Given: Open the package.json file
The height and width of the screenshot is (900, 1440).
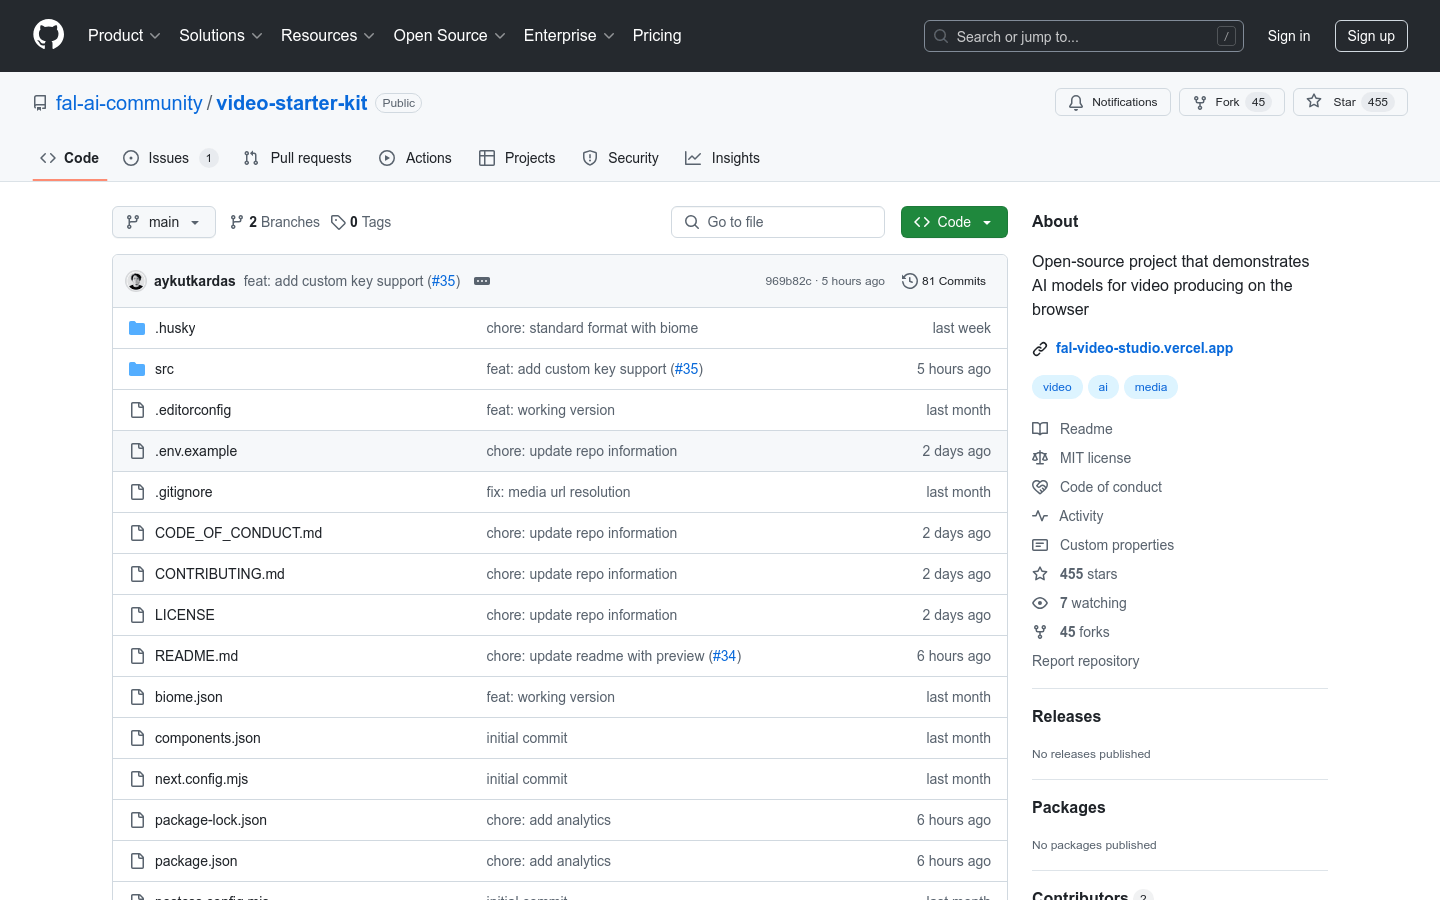Looking at the screenshot, I should click(x=196, y=861).
